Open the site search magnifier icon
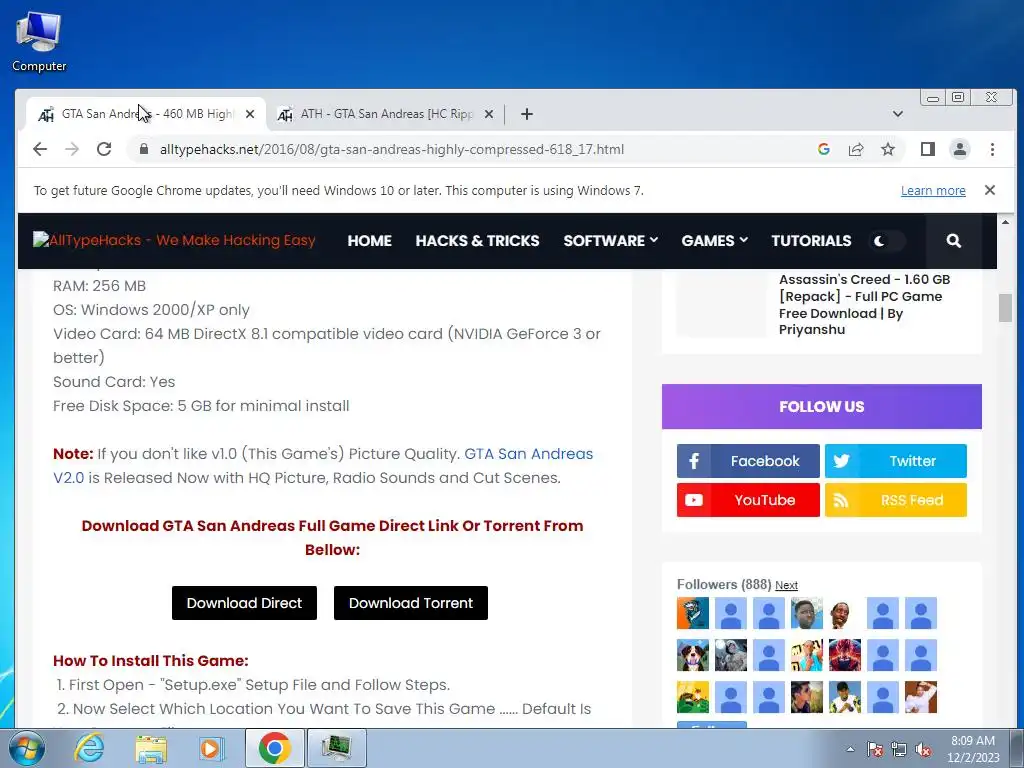The image size is (1024, 768). tap(953, 241)
